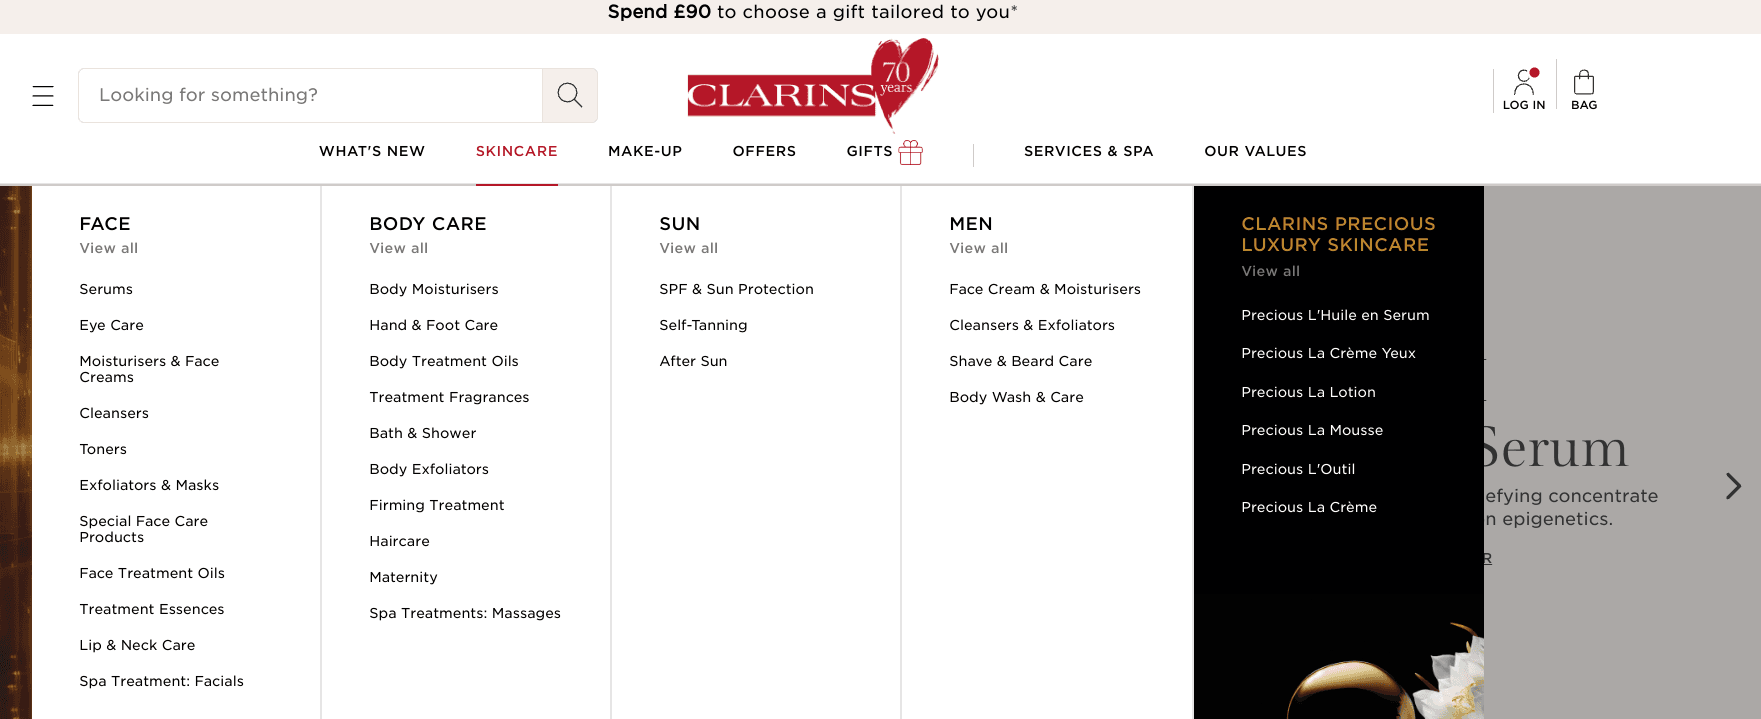Click View all under Clarins Precious
This screenshot has width=1761, height=719.
tap(1270, 271)
